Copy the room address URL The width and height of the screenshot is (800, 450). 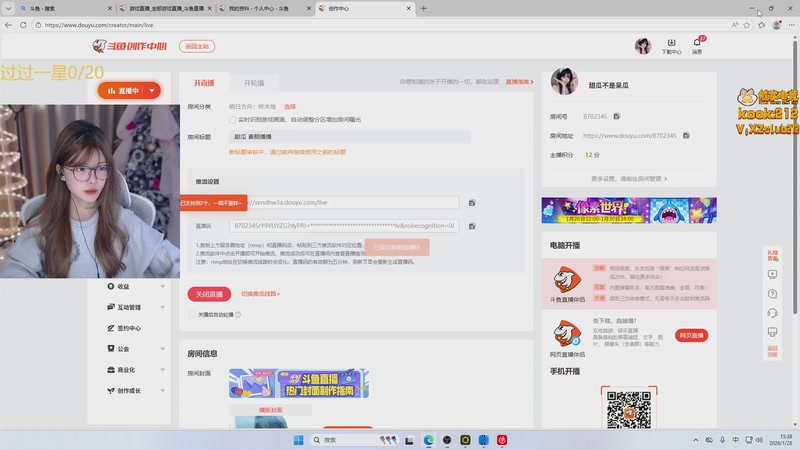[x=686, y=135]
